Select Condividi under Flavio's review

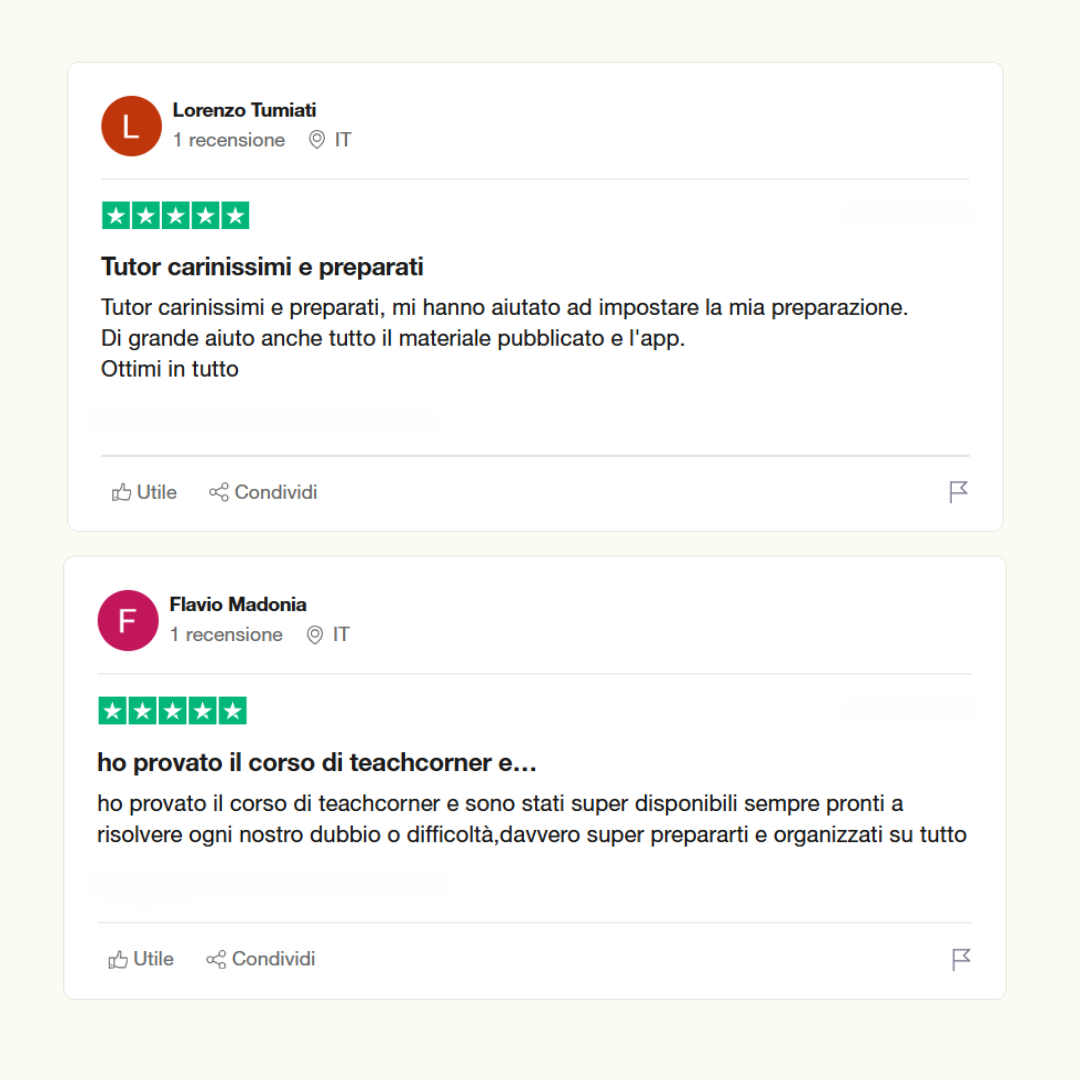click(x=261, y=959)
